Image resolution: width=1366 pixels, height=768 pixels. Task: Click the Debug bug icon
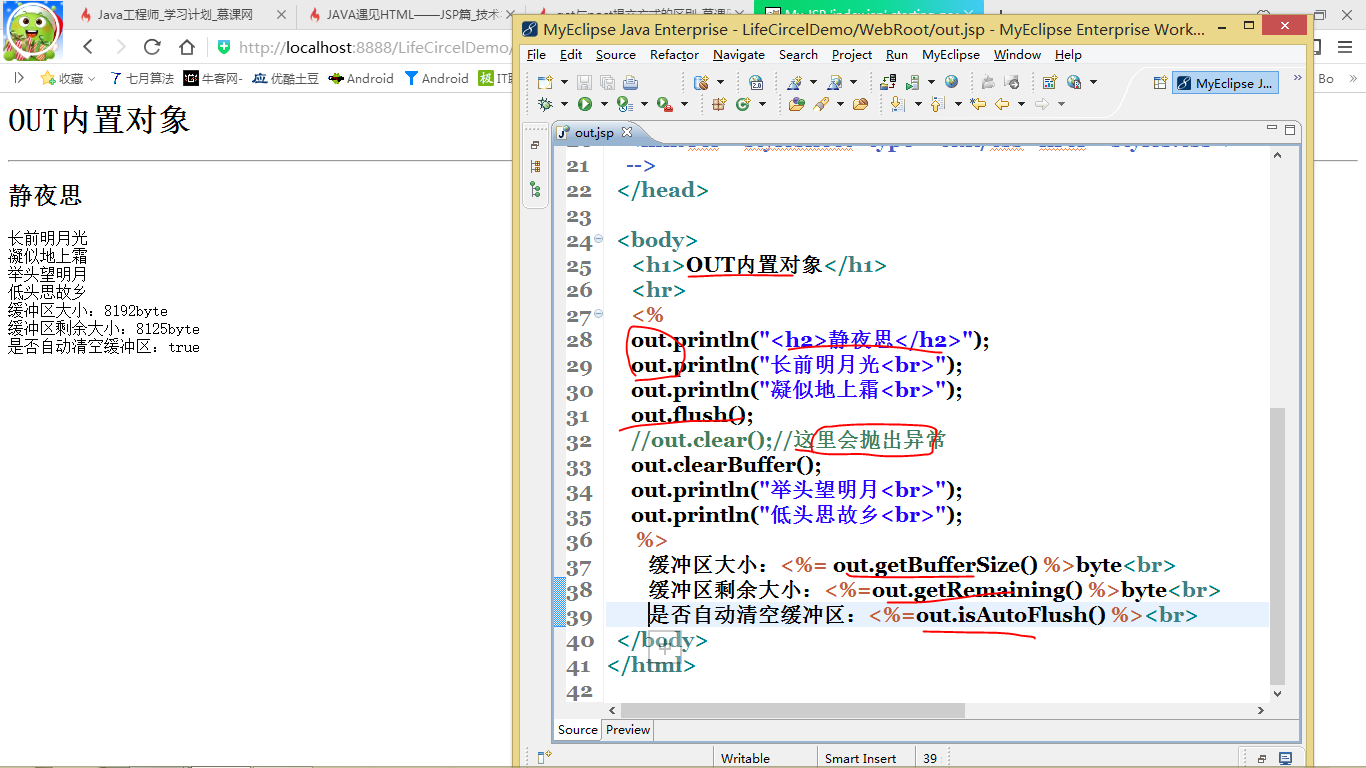click(x=545, y=104)
